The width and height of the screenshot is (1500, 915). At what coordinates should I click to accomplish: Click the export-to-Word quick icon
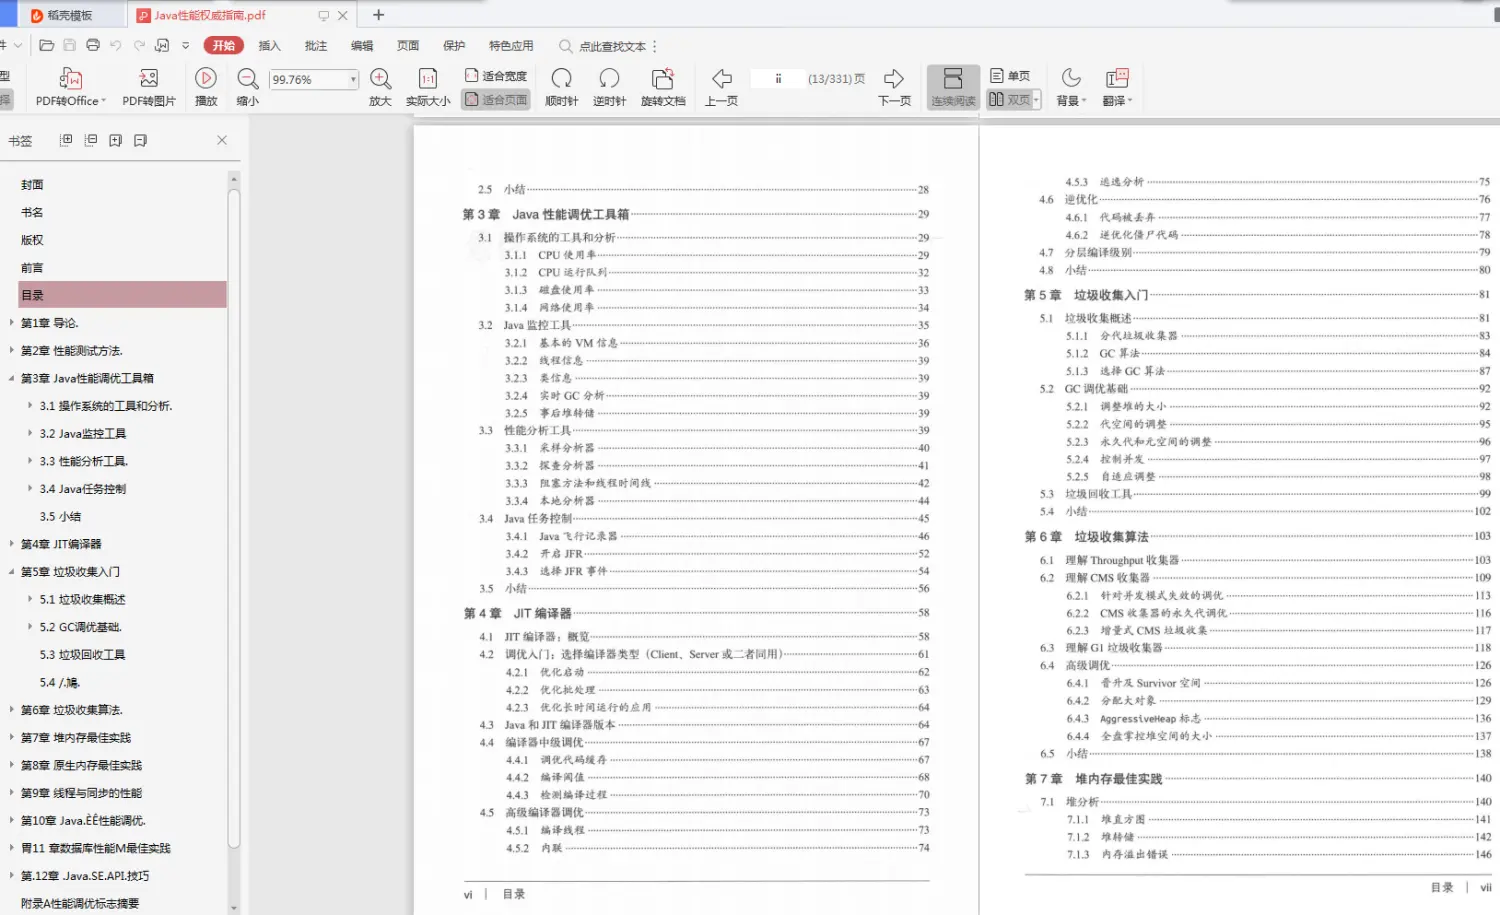click(162, 45)
